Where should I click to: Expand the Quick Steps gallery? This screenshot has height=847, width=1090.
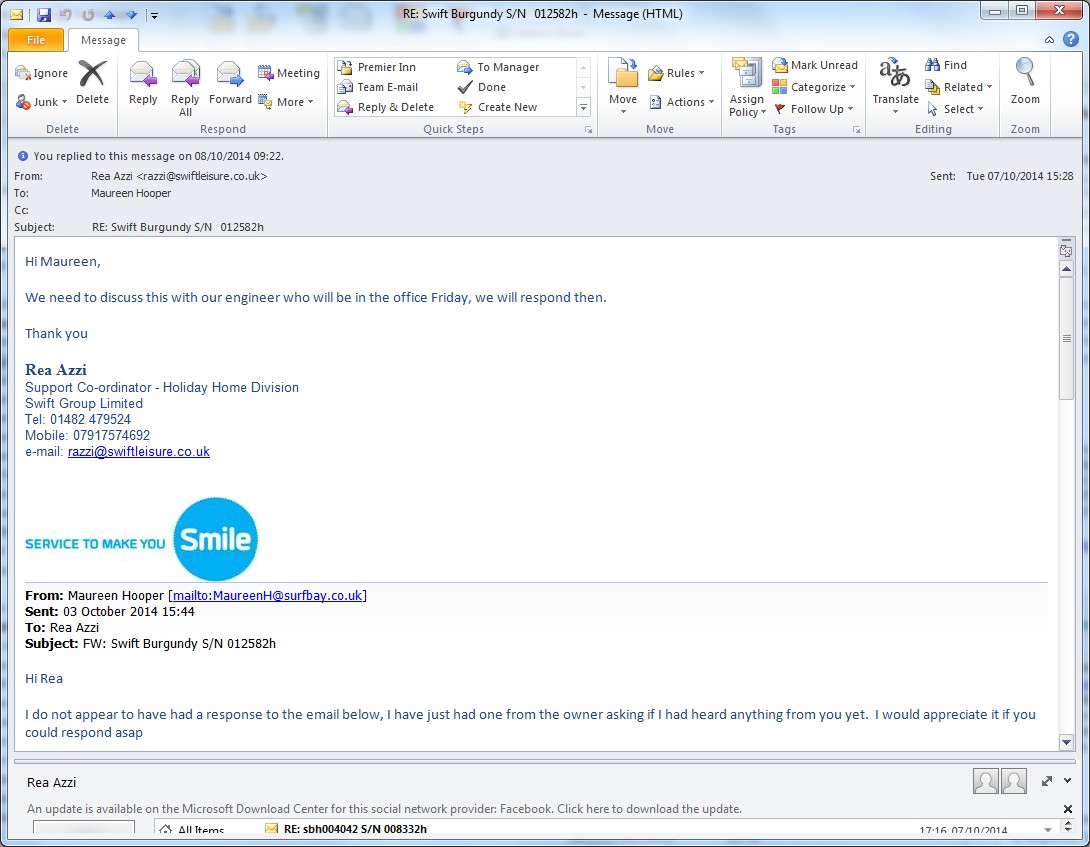[584, 107]
